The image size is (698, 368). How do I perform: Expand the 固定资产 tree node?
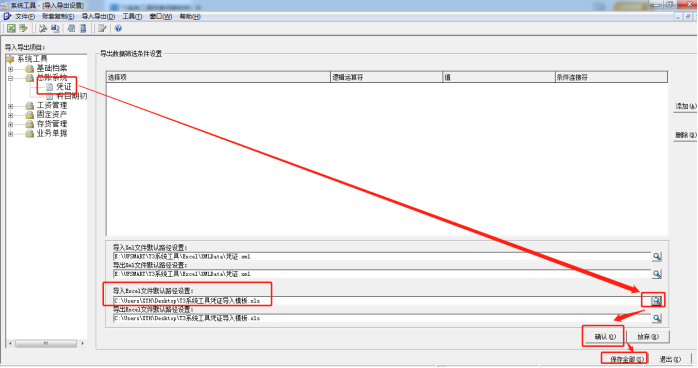11,116
